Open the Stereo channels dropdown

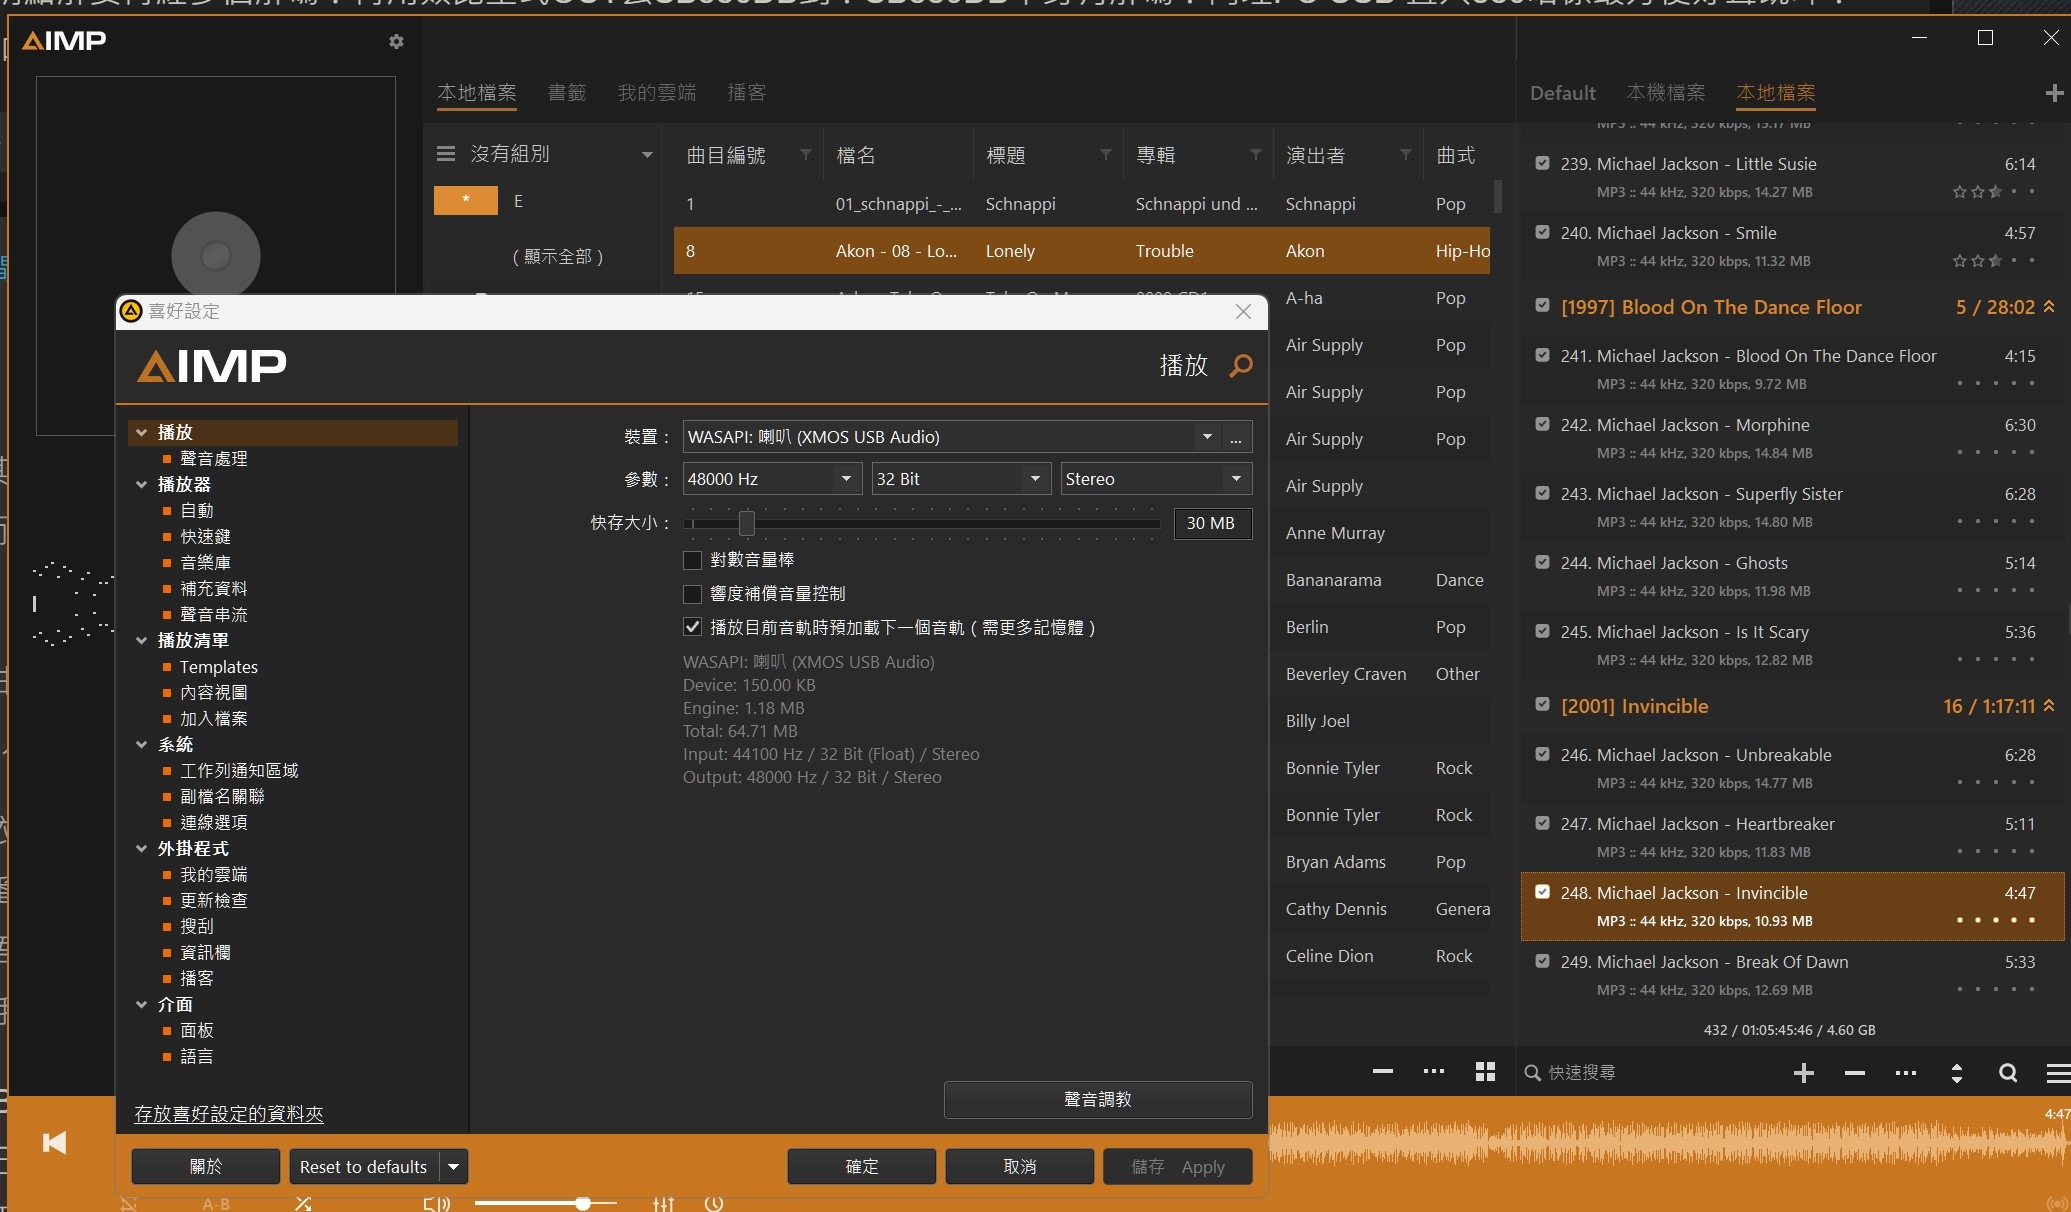click(1237, 479)
